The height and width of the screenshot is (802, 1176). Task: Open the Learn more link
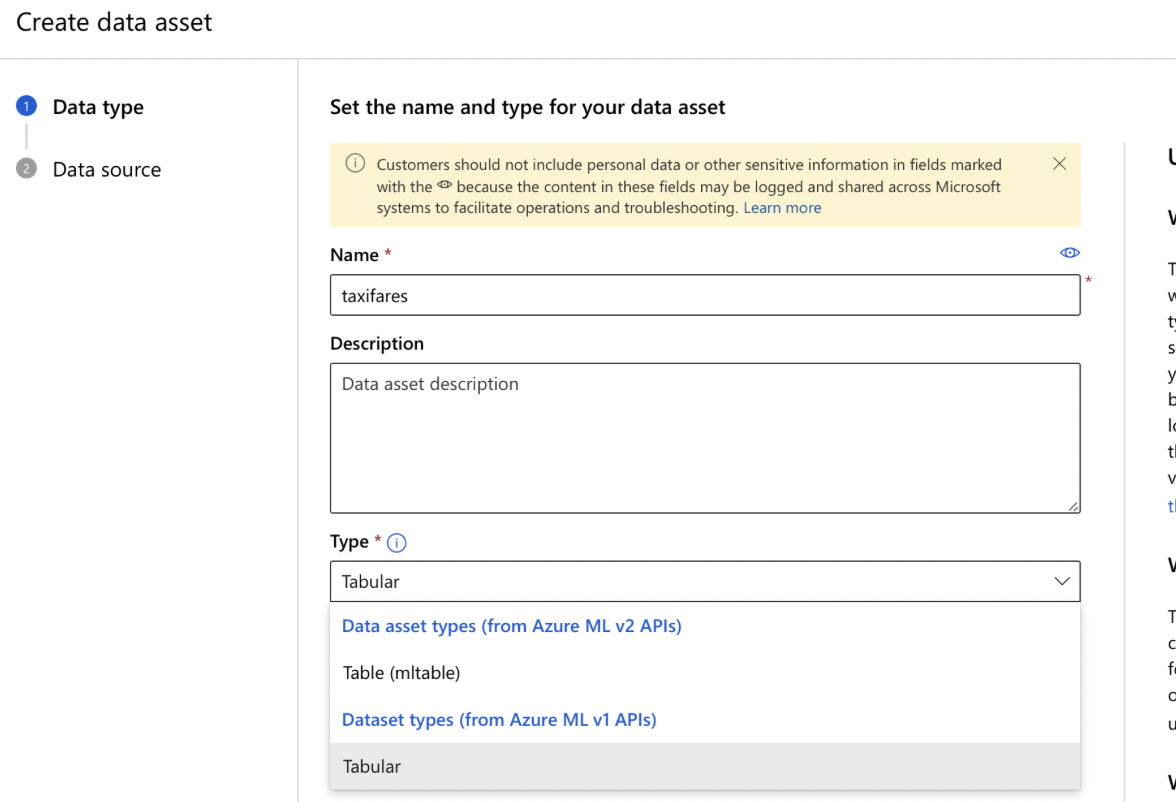[x=782, y=208]
